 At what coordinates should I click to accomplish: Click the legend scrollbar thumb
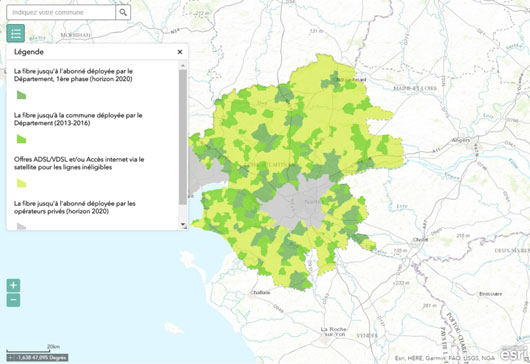click(x=183, y=137)
